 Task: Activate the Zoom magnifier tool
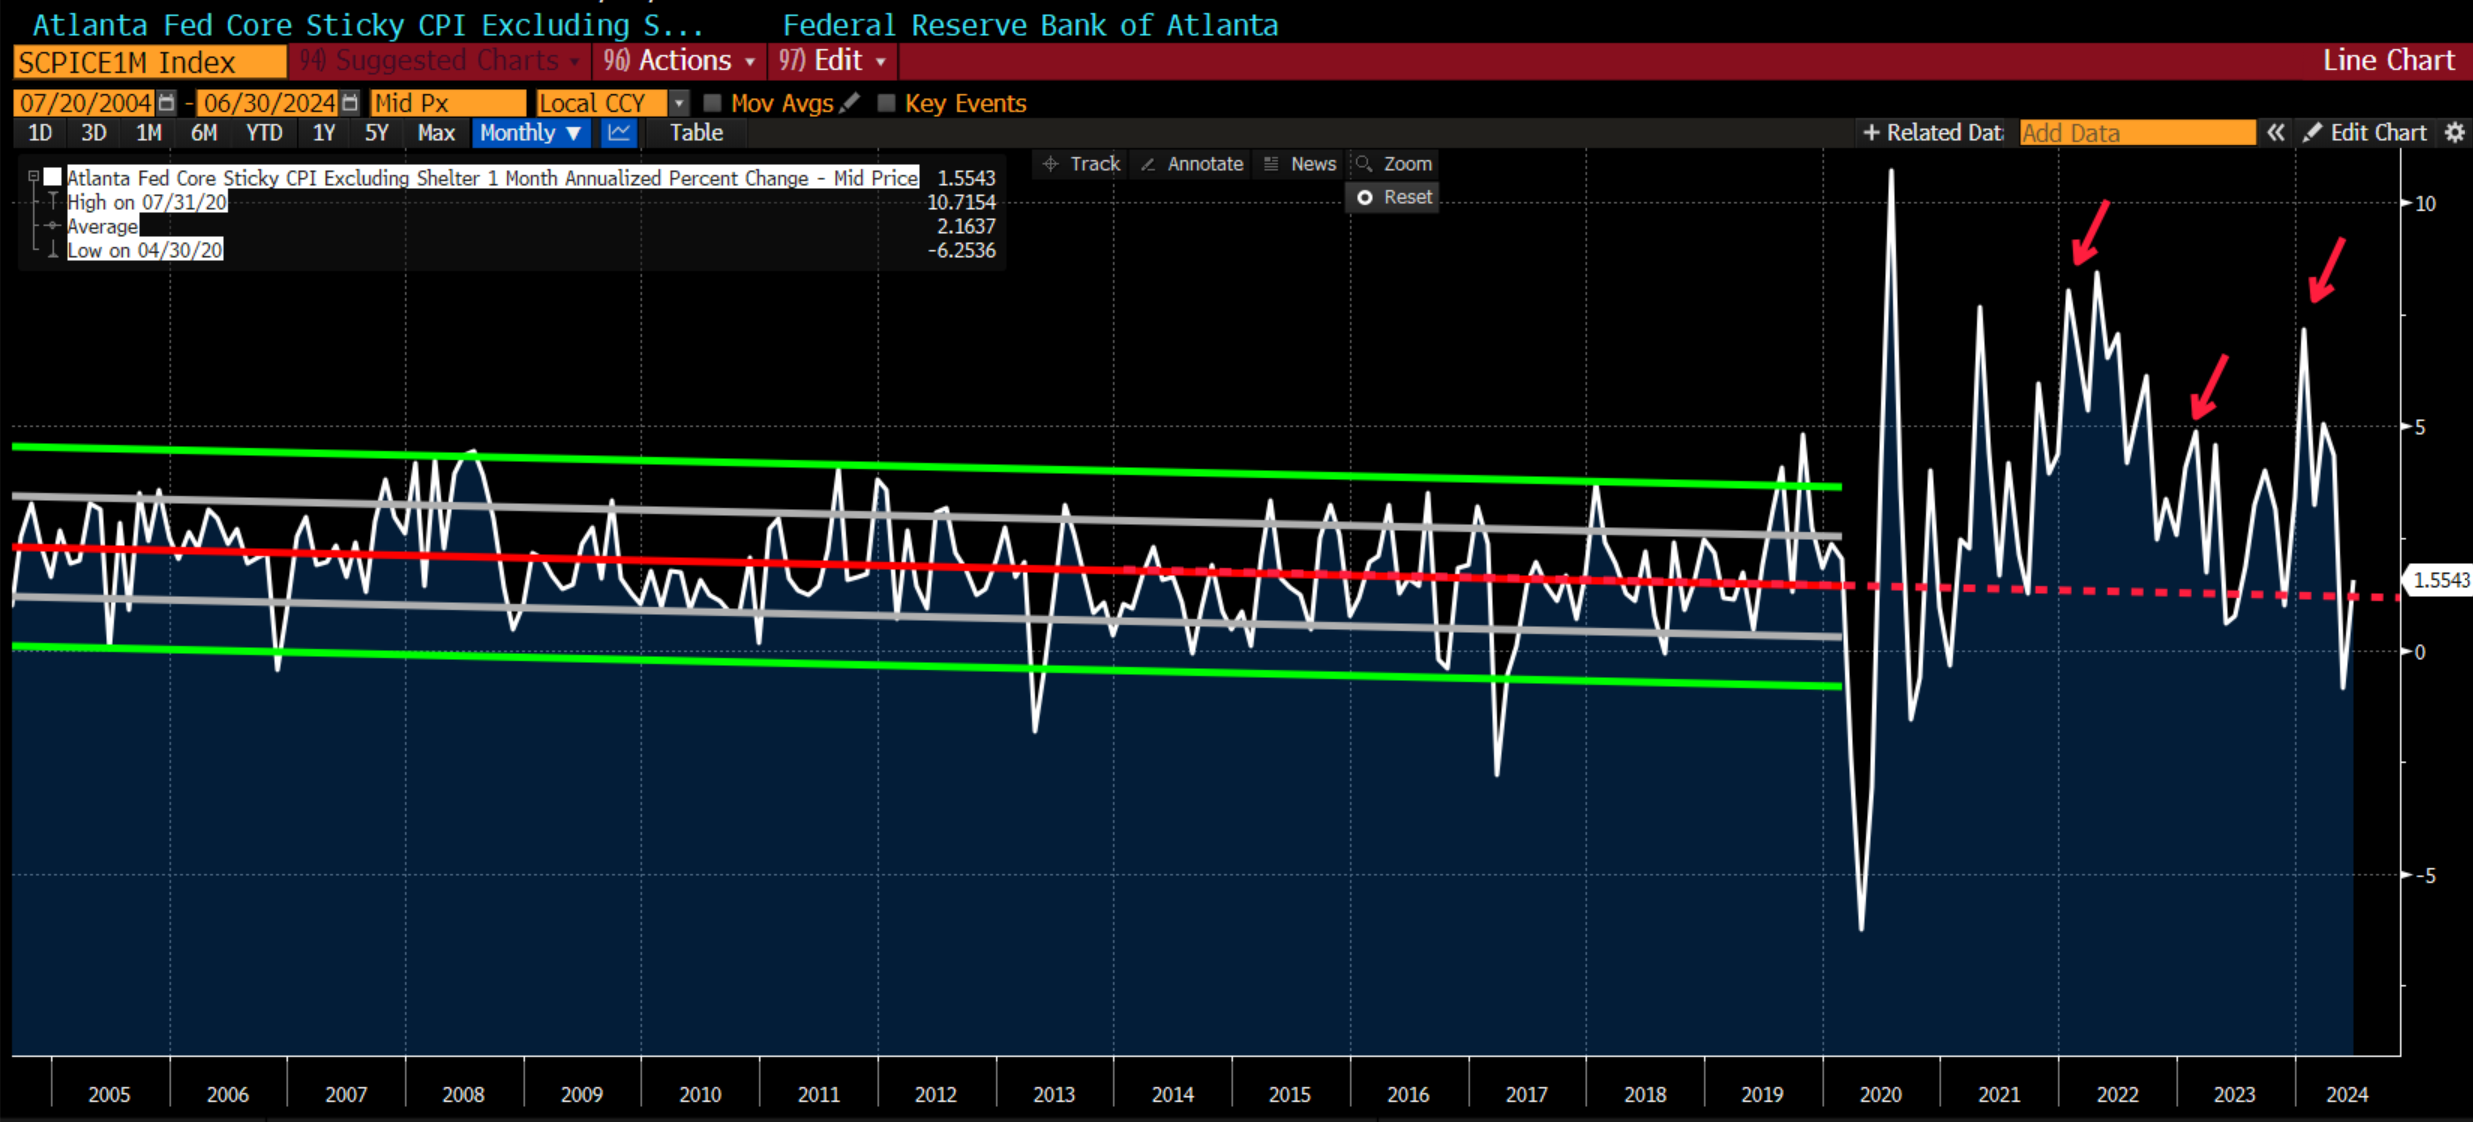[x=1394, y=164]
